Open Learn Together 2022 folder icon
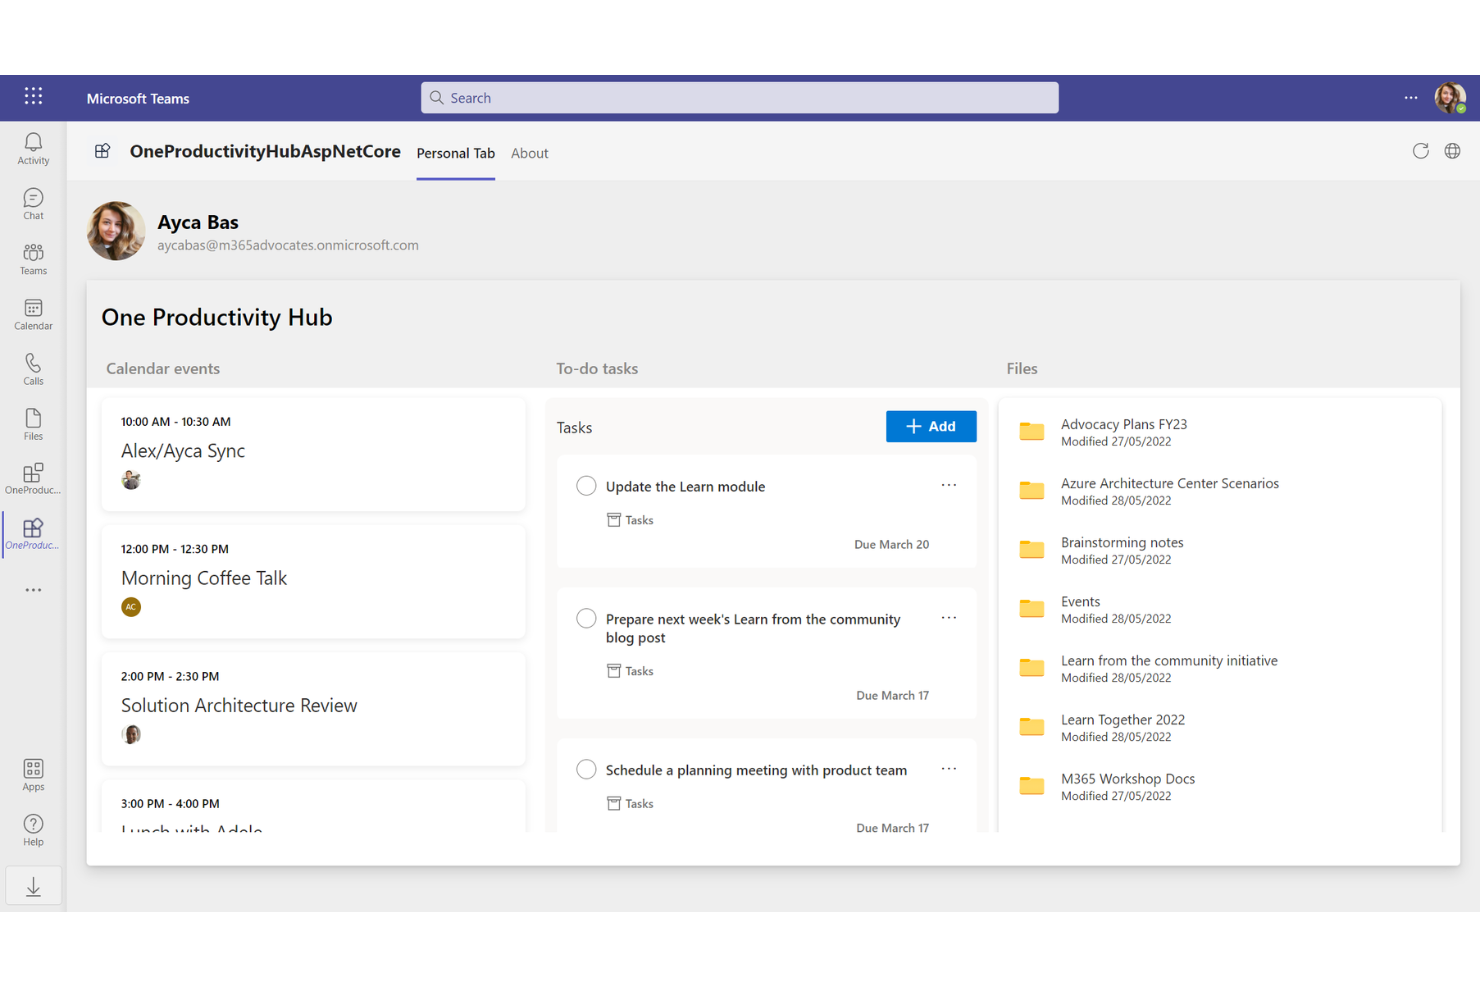Screen dimensions: 1480x987 tap(1032, 726)
